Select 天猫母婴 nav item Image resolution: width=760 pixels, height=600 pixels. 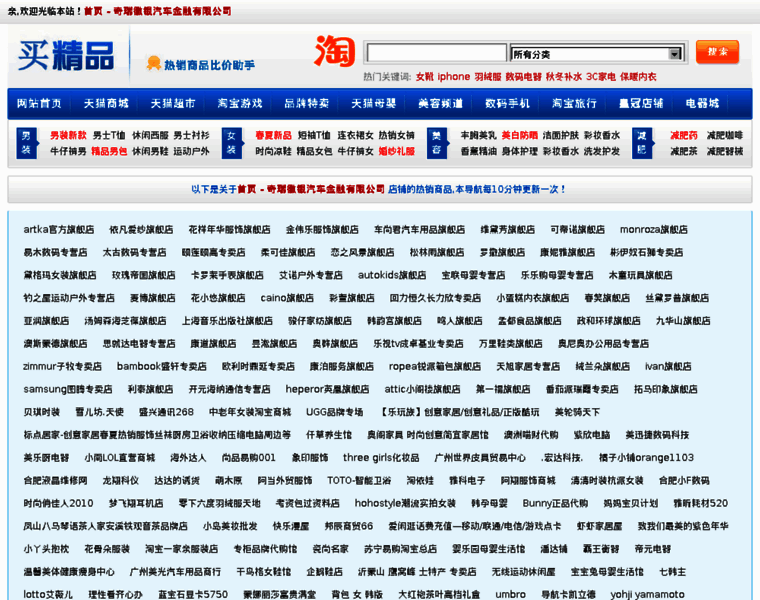coord(374,103)
